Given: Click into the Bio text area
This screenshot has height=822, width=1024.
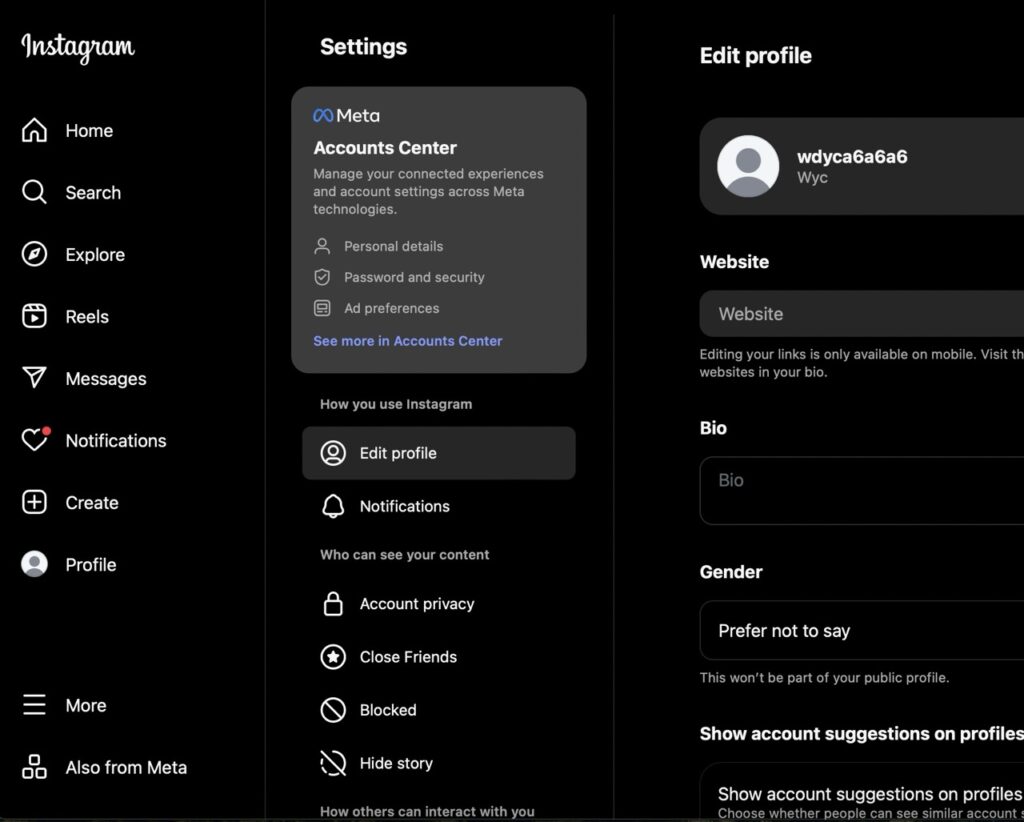Looking at the screenshot, I should pos(861,490).
